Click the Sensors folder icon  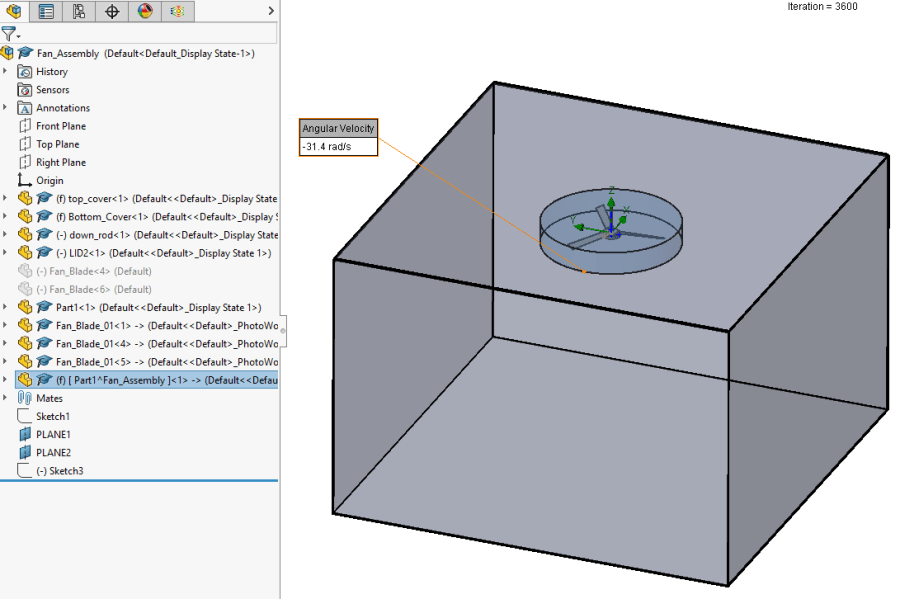25,90
